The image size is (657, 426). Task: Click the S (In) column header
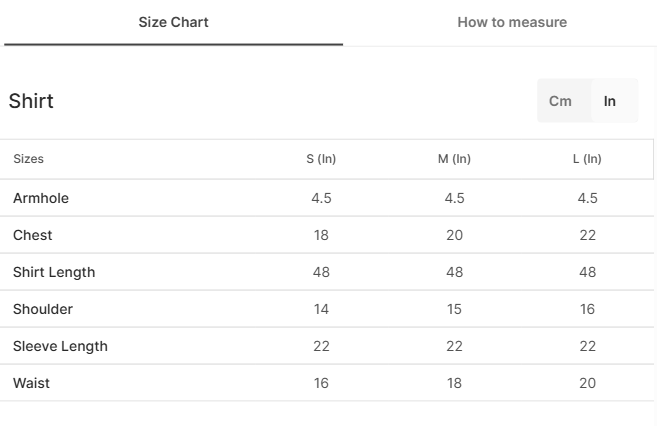tap(321, 159)
